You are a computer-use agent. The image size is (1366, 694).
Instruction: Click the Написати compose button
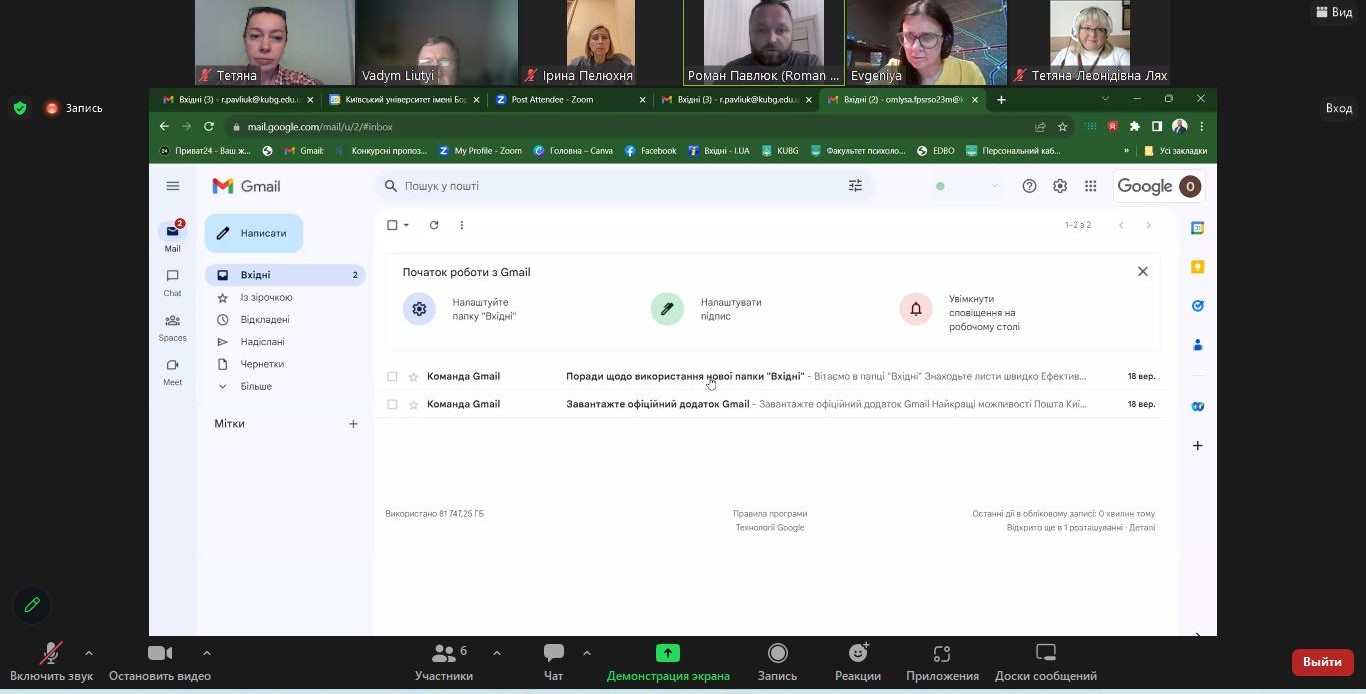(x=254, y=233)
